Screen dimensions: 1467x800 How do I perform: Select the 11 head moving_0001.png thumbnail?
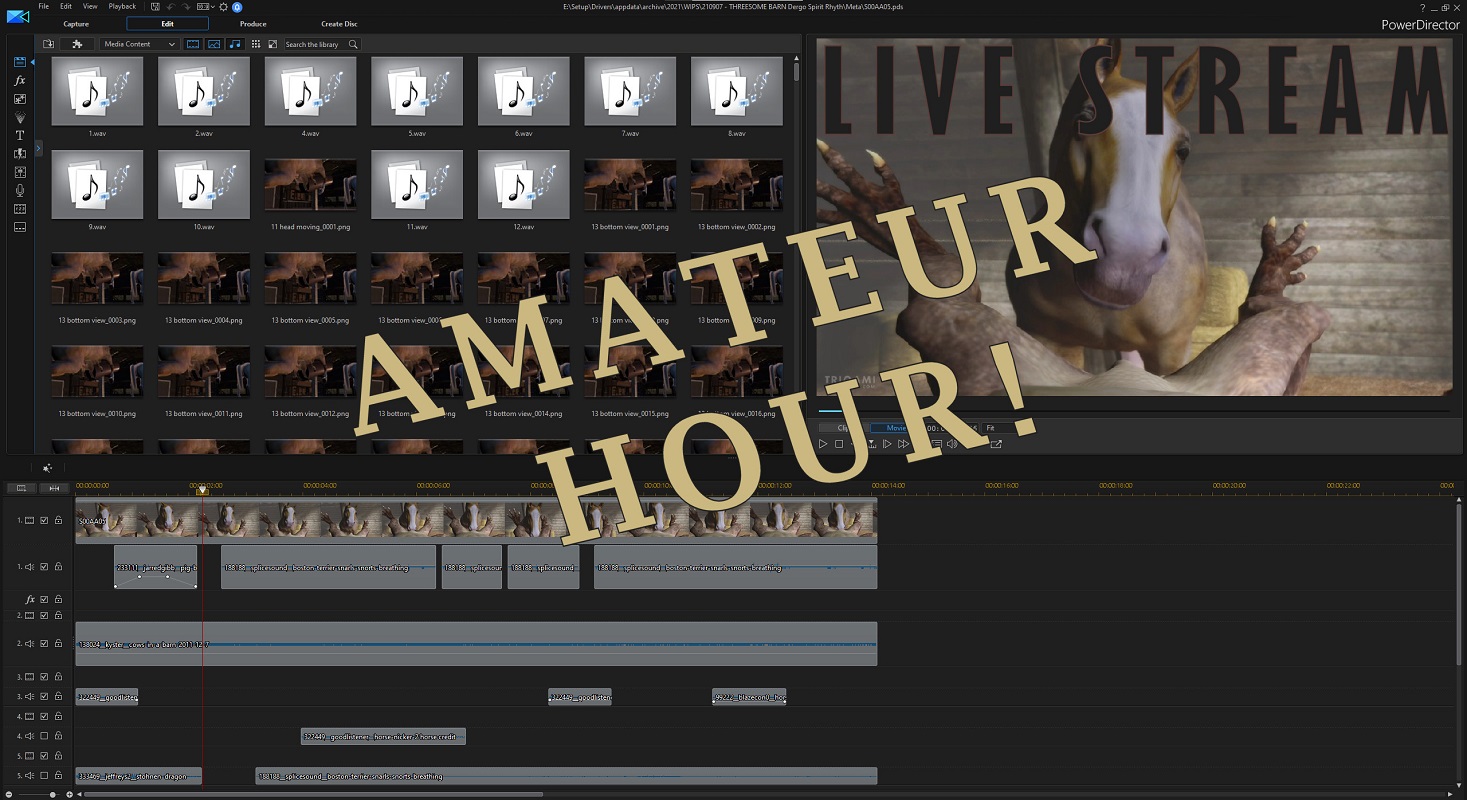[310, 185]
